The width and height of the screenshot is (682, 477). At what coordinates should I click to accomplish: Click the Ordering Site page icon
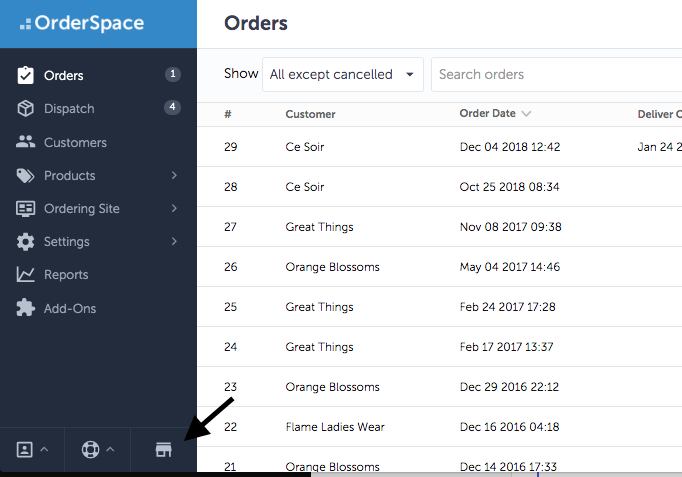coord(25,209)
